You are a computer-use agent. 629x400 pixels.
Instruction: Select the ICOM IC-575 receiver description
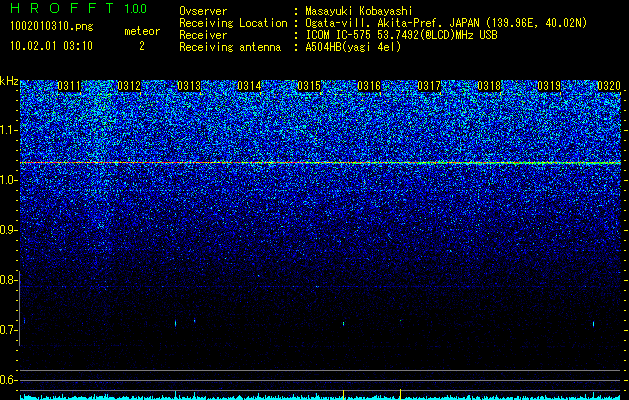tap(401, 35)
